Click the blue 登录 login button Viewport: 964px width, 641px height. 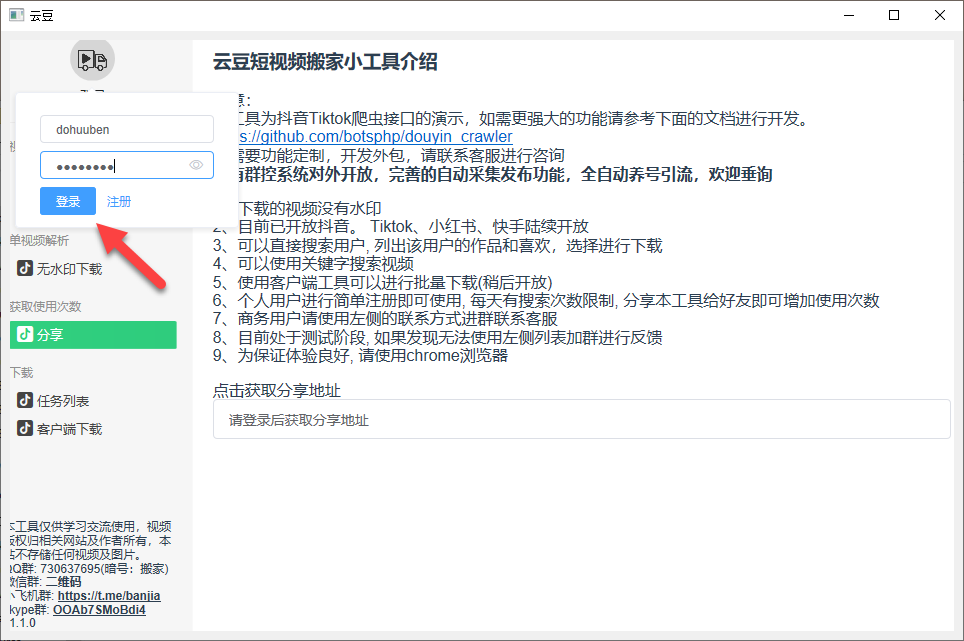click(68, 201)
